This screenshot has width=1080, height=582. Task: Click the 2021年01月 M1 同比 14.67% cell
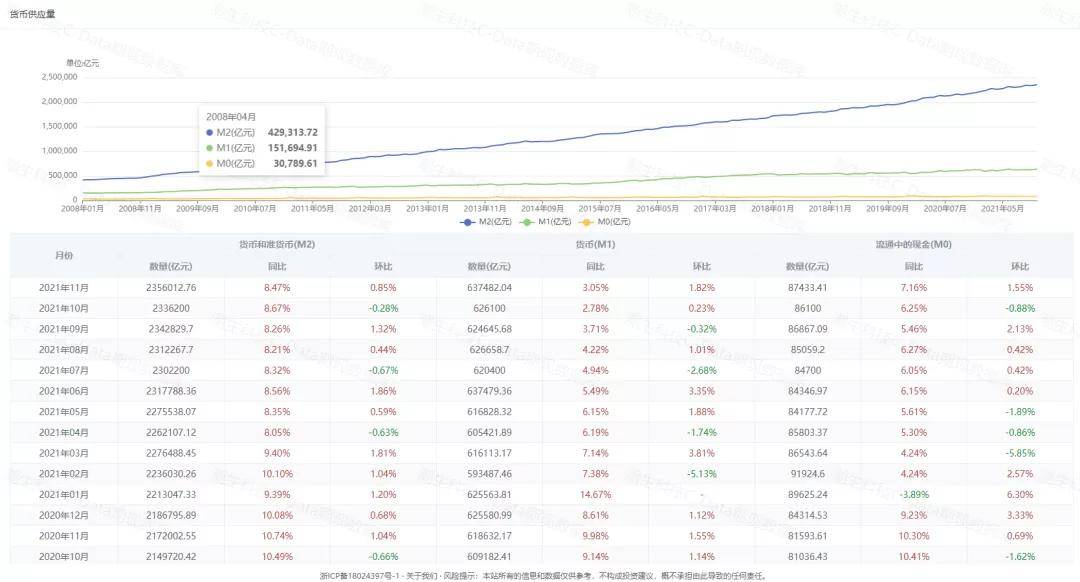(x=595, y=494)
